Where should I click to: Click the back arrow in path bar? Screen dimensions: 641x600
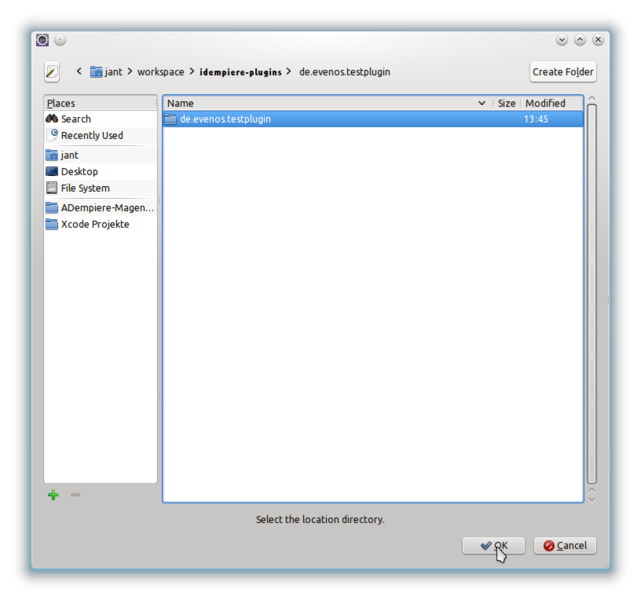tap(79, 72)
